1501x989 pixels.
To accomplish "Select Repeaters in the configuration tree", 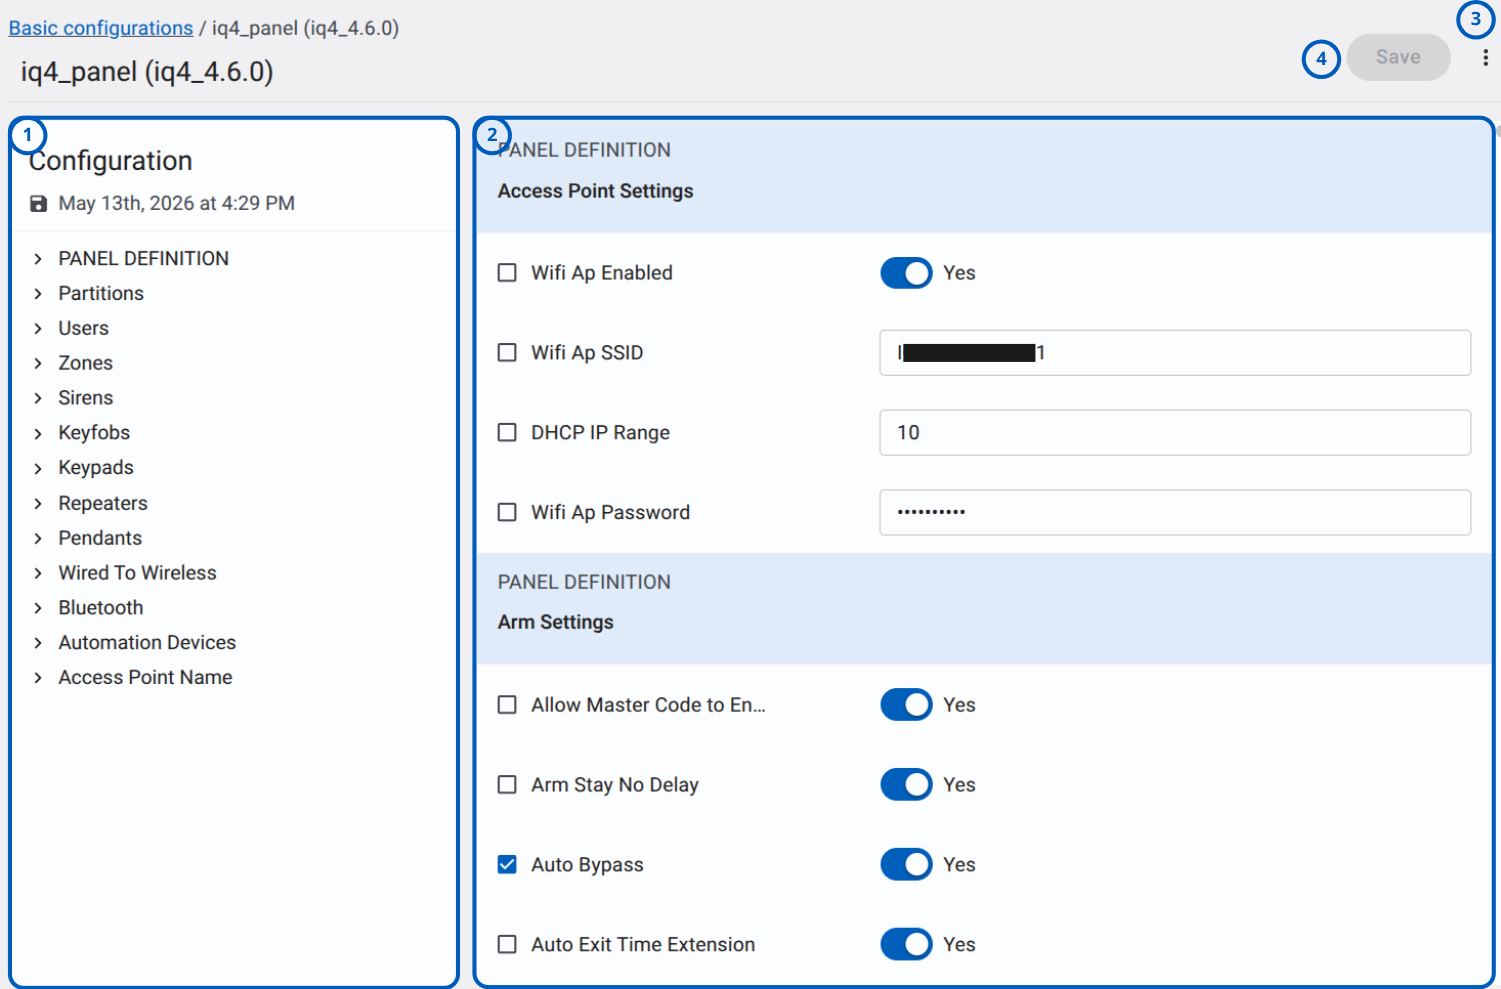I will point(103,503).
